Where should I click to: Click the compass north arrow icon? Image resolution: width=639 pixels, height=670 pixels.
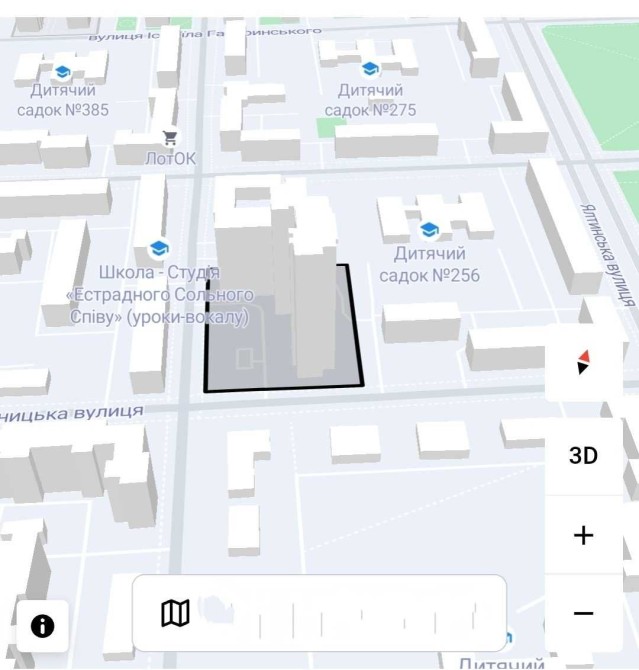click(583, 362)
